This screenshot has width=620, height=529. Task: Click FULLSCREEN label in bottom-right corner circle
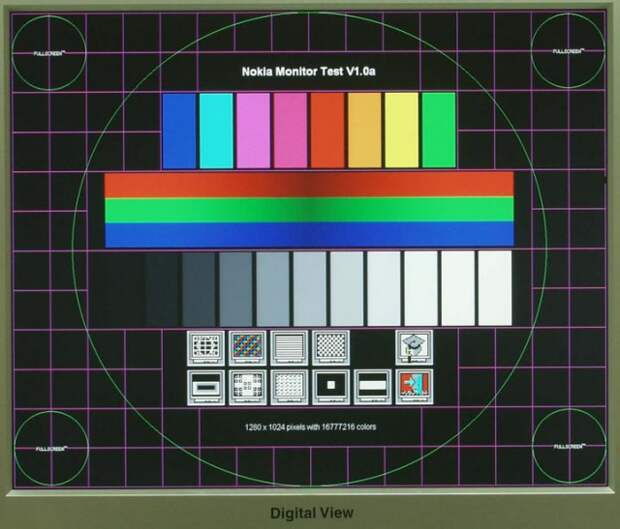569,446
